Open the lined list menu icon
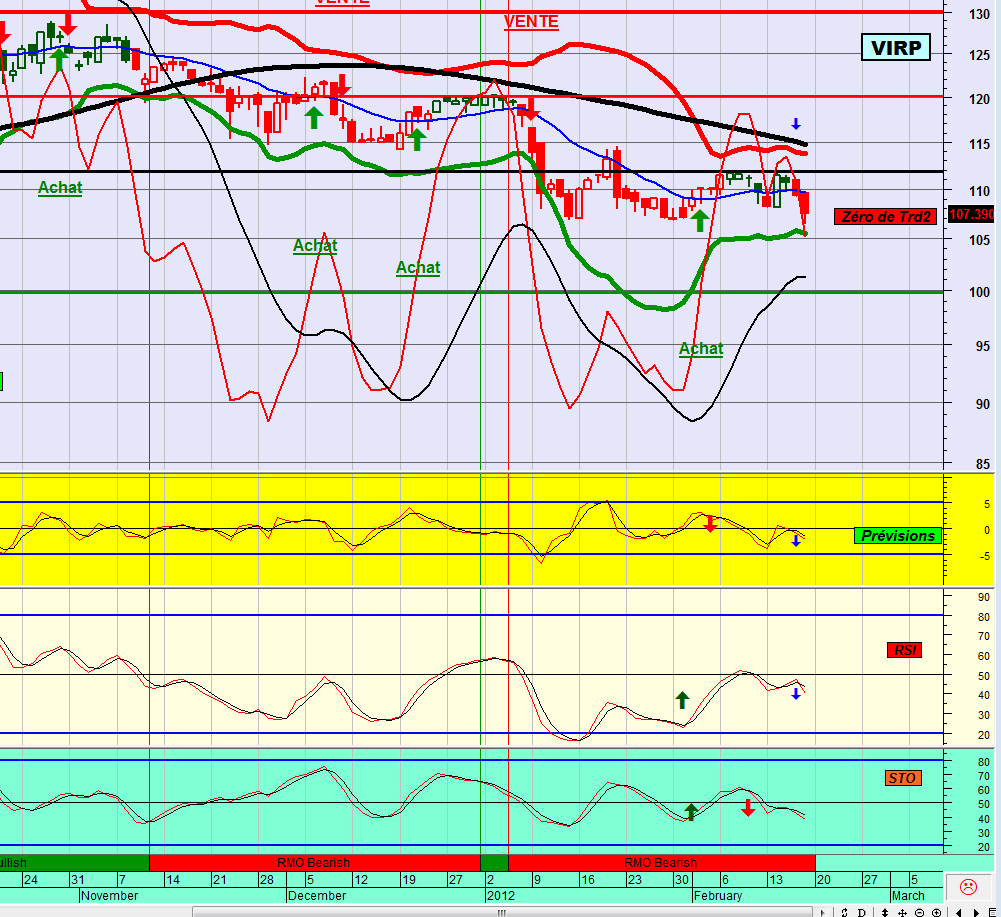The height and width of the screenshot is (917, 1001). 993,913
